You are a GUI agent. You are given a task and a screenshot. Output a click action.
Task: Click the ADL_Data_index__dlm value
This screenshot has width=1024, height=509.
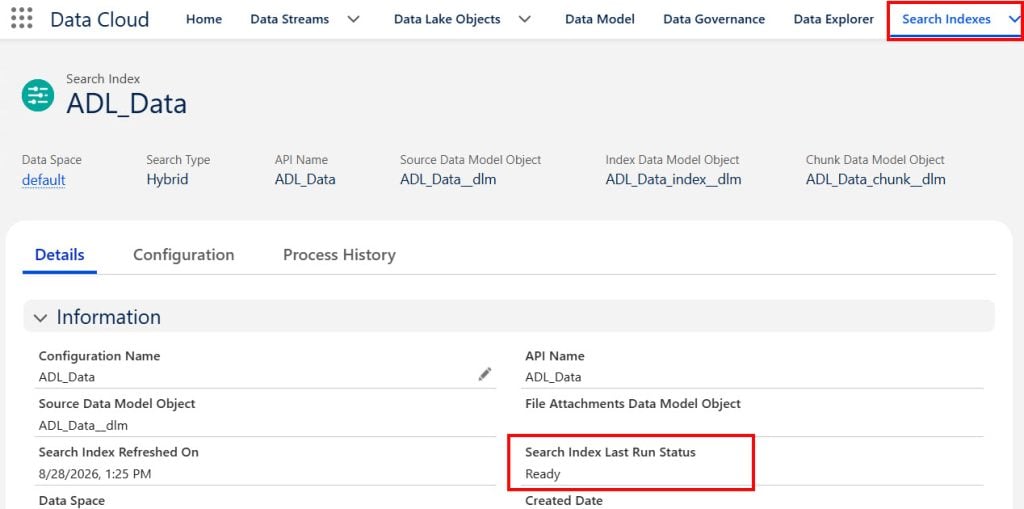pyautogui.click(x=673, y=179)
